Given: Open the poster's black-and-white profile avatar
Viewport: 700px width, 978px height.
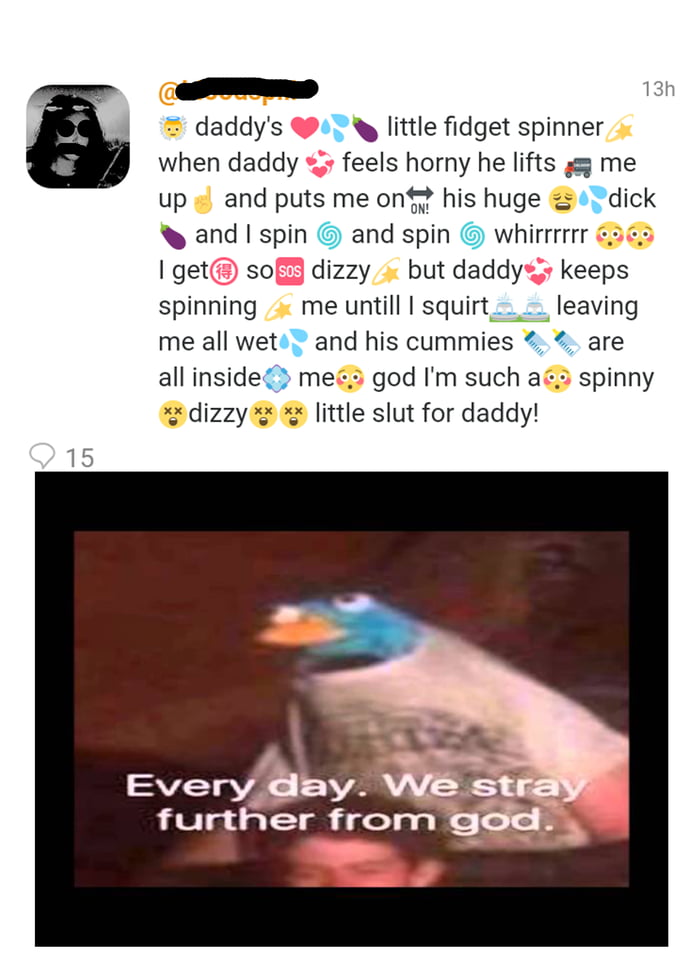Looking at the screenshot, I should point(78,136).
